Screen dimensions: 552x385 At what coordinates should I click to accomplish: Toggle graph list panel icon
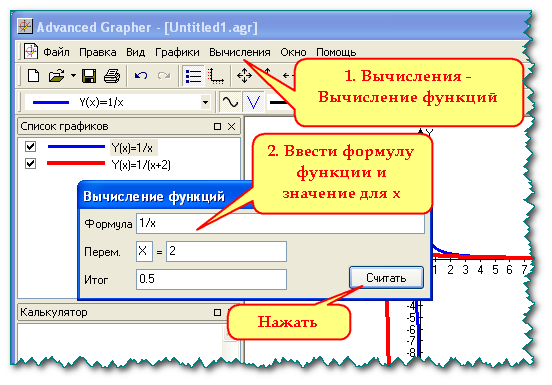(193, 76)
